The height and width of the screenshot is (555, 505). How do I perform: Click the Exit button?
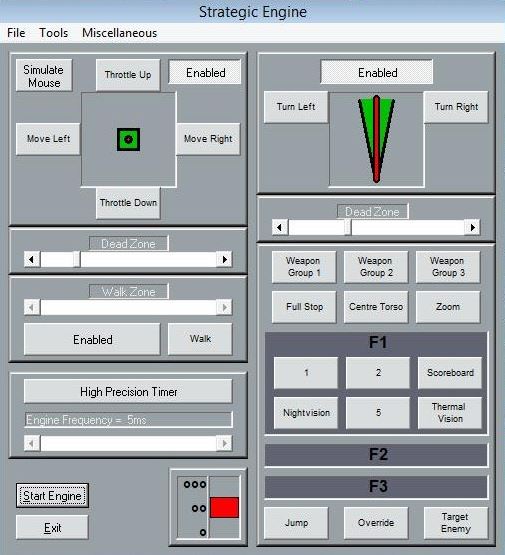52,527
